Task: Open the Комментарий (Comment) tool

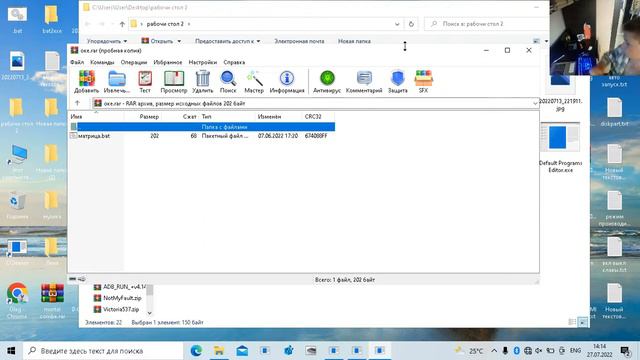Action: coord(364,81)
